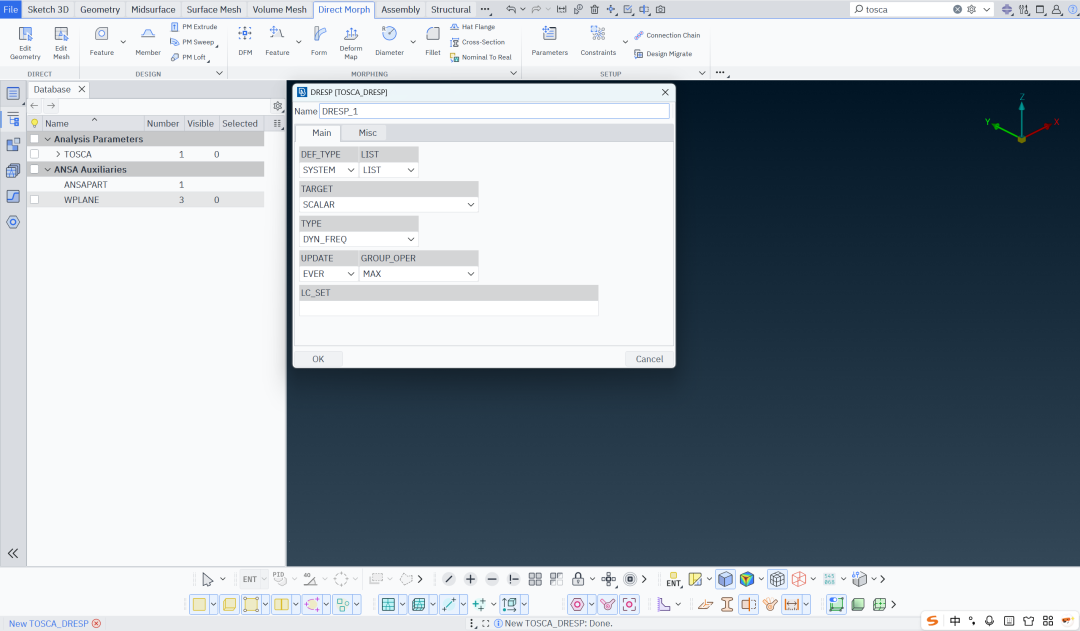This screenshot has height=631, width=1080.
Task: Expand the MORPHING ribbon group arrow
Action: pyautogui.click(x=513, y=73)
